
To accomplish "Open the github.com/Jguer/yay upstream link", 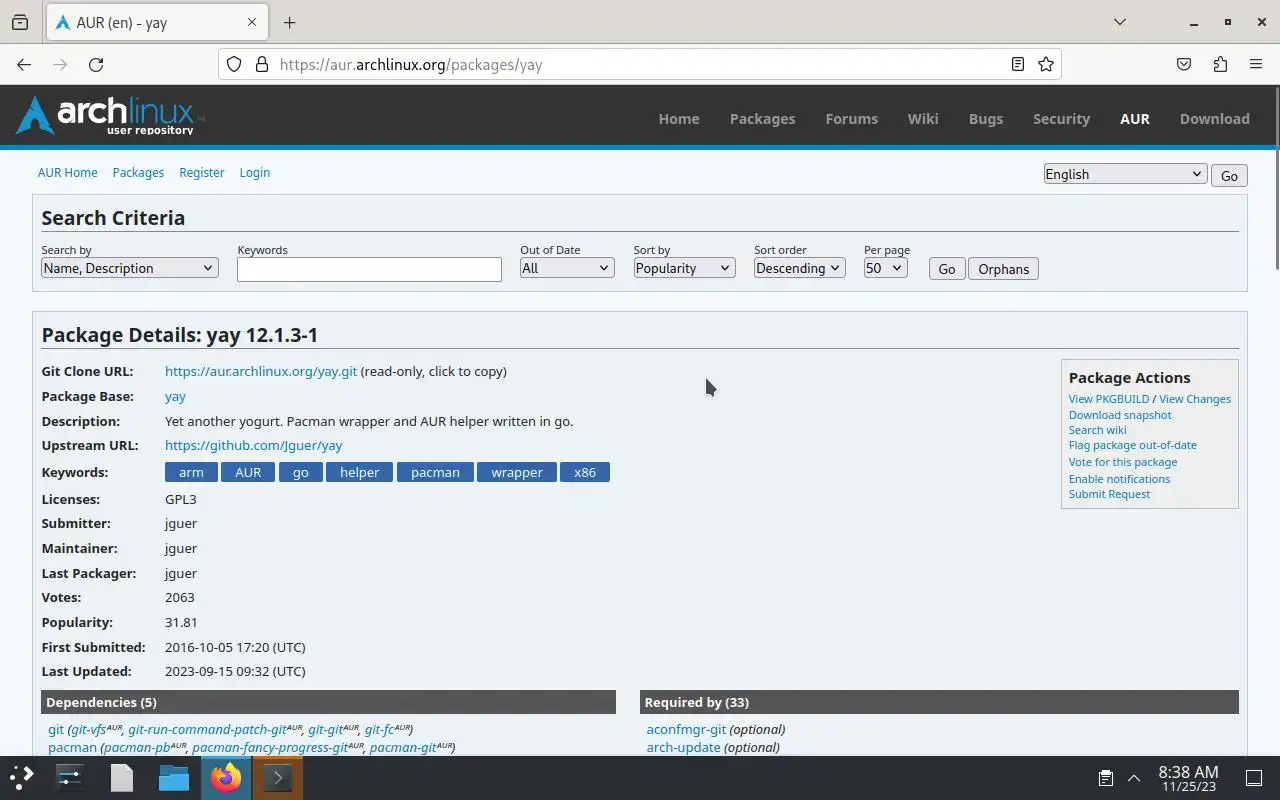I will (254, 445).
